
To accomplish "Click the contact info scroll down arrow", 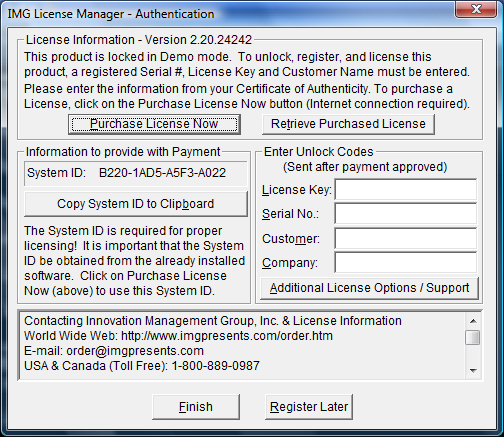I will pyautogui.click(x=473, y=370).
